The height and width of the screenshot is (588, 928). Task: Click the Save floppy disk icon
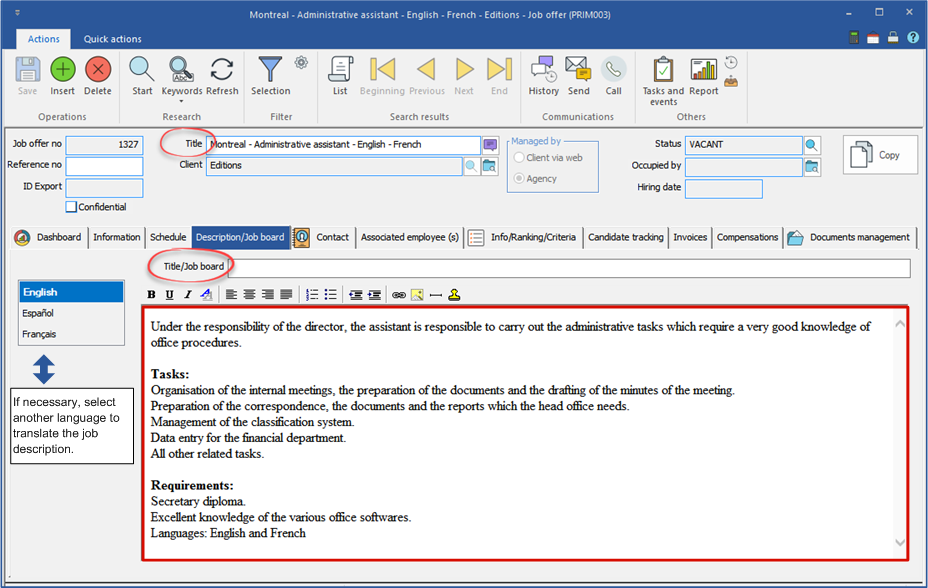[x=27, y=70]
